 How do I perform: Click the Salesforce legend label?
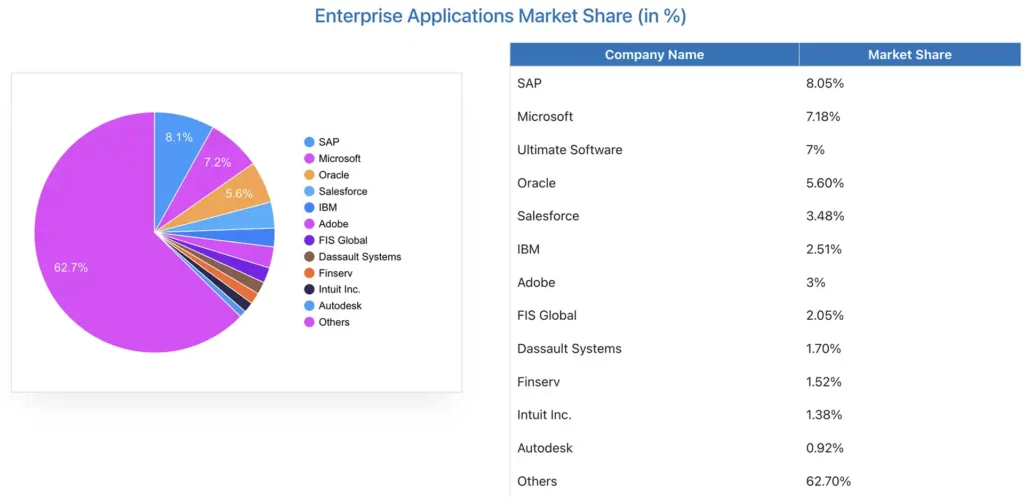343,191
